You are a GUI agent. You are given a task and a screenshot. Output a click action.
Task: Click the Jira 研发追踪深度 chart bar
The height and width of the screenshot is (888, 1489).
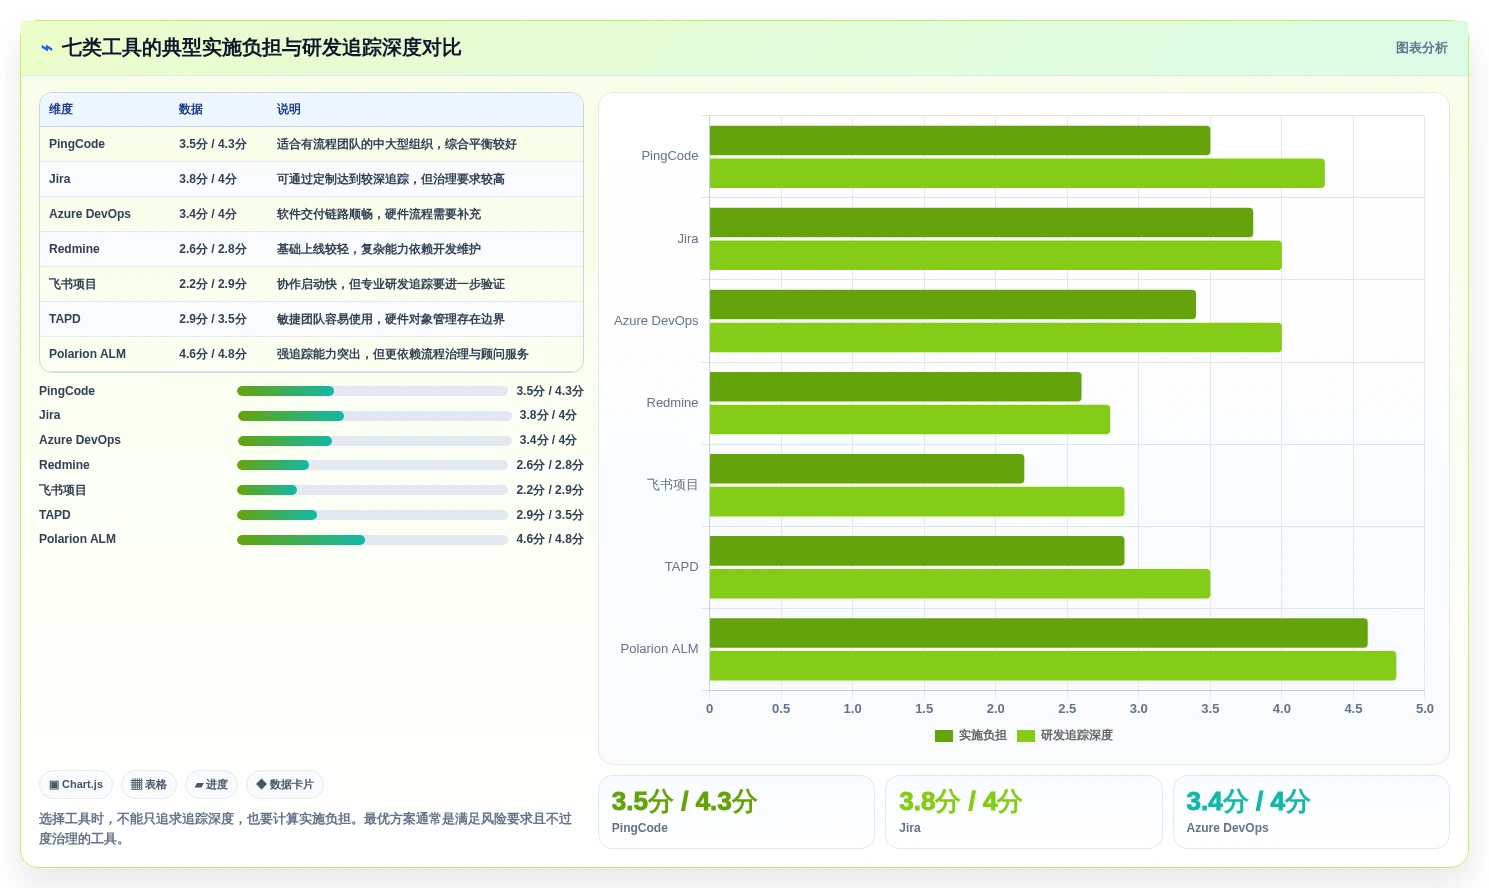[996, 255]
